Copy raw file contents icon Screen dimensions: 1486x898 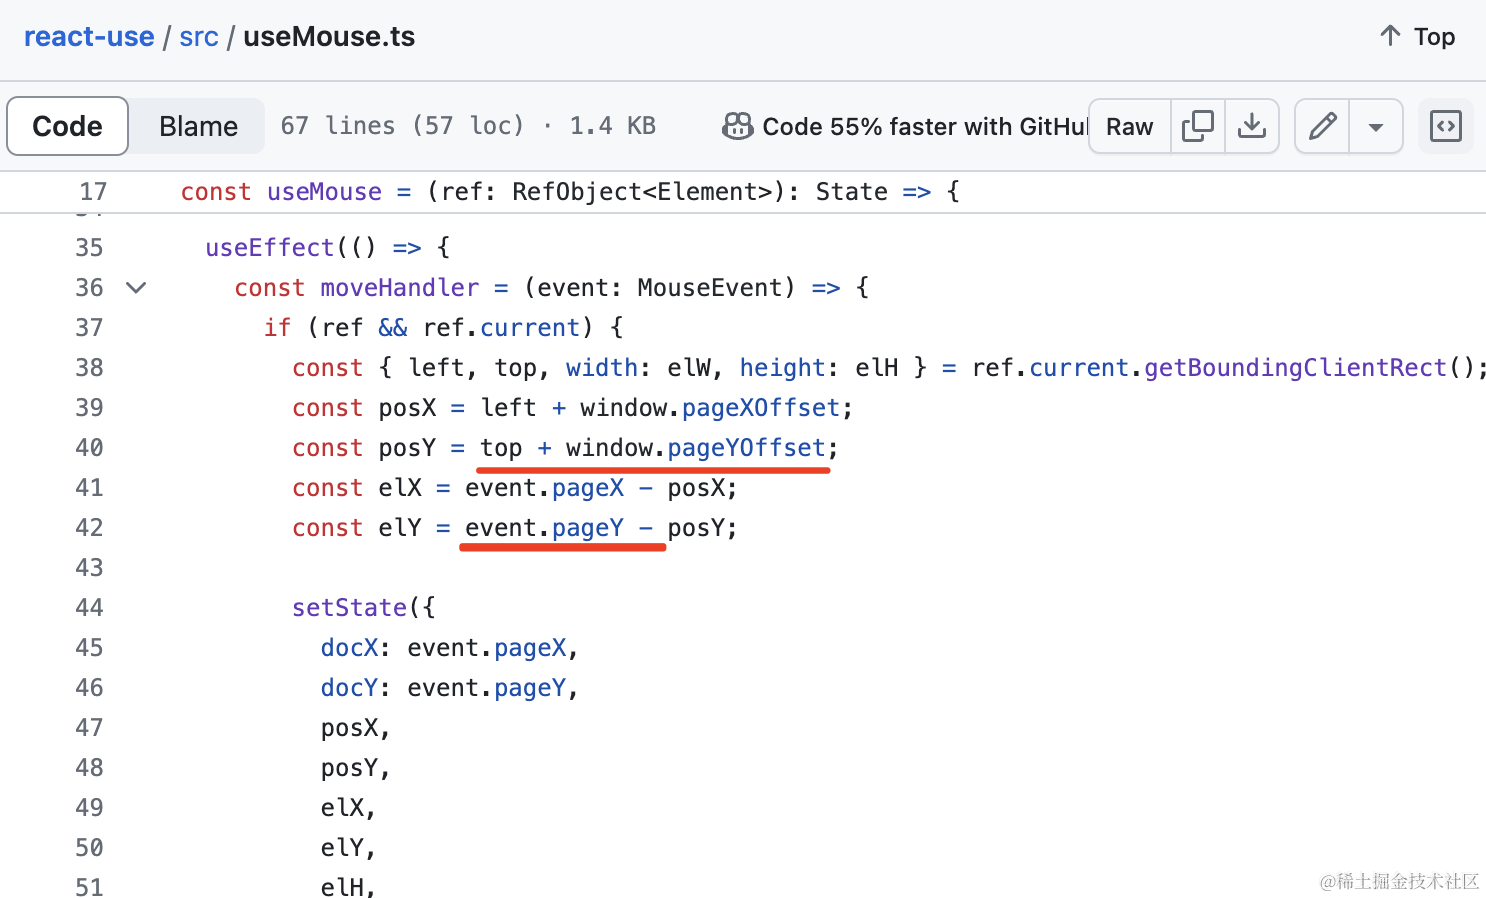point(1197,126)
